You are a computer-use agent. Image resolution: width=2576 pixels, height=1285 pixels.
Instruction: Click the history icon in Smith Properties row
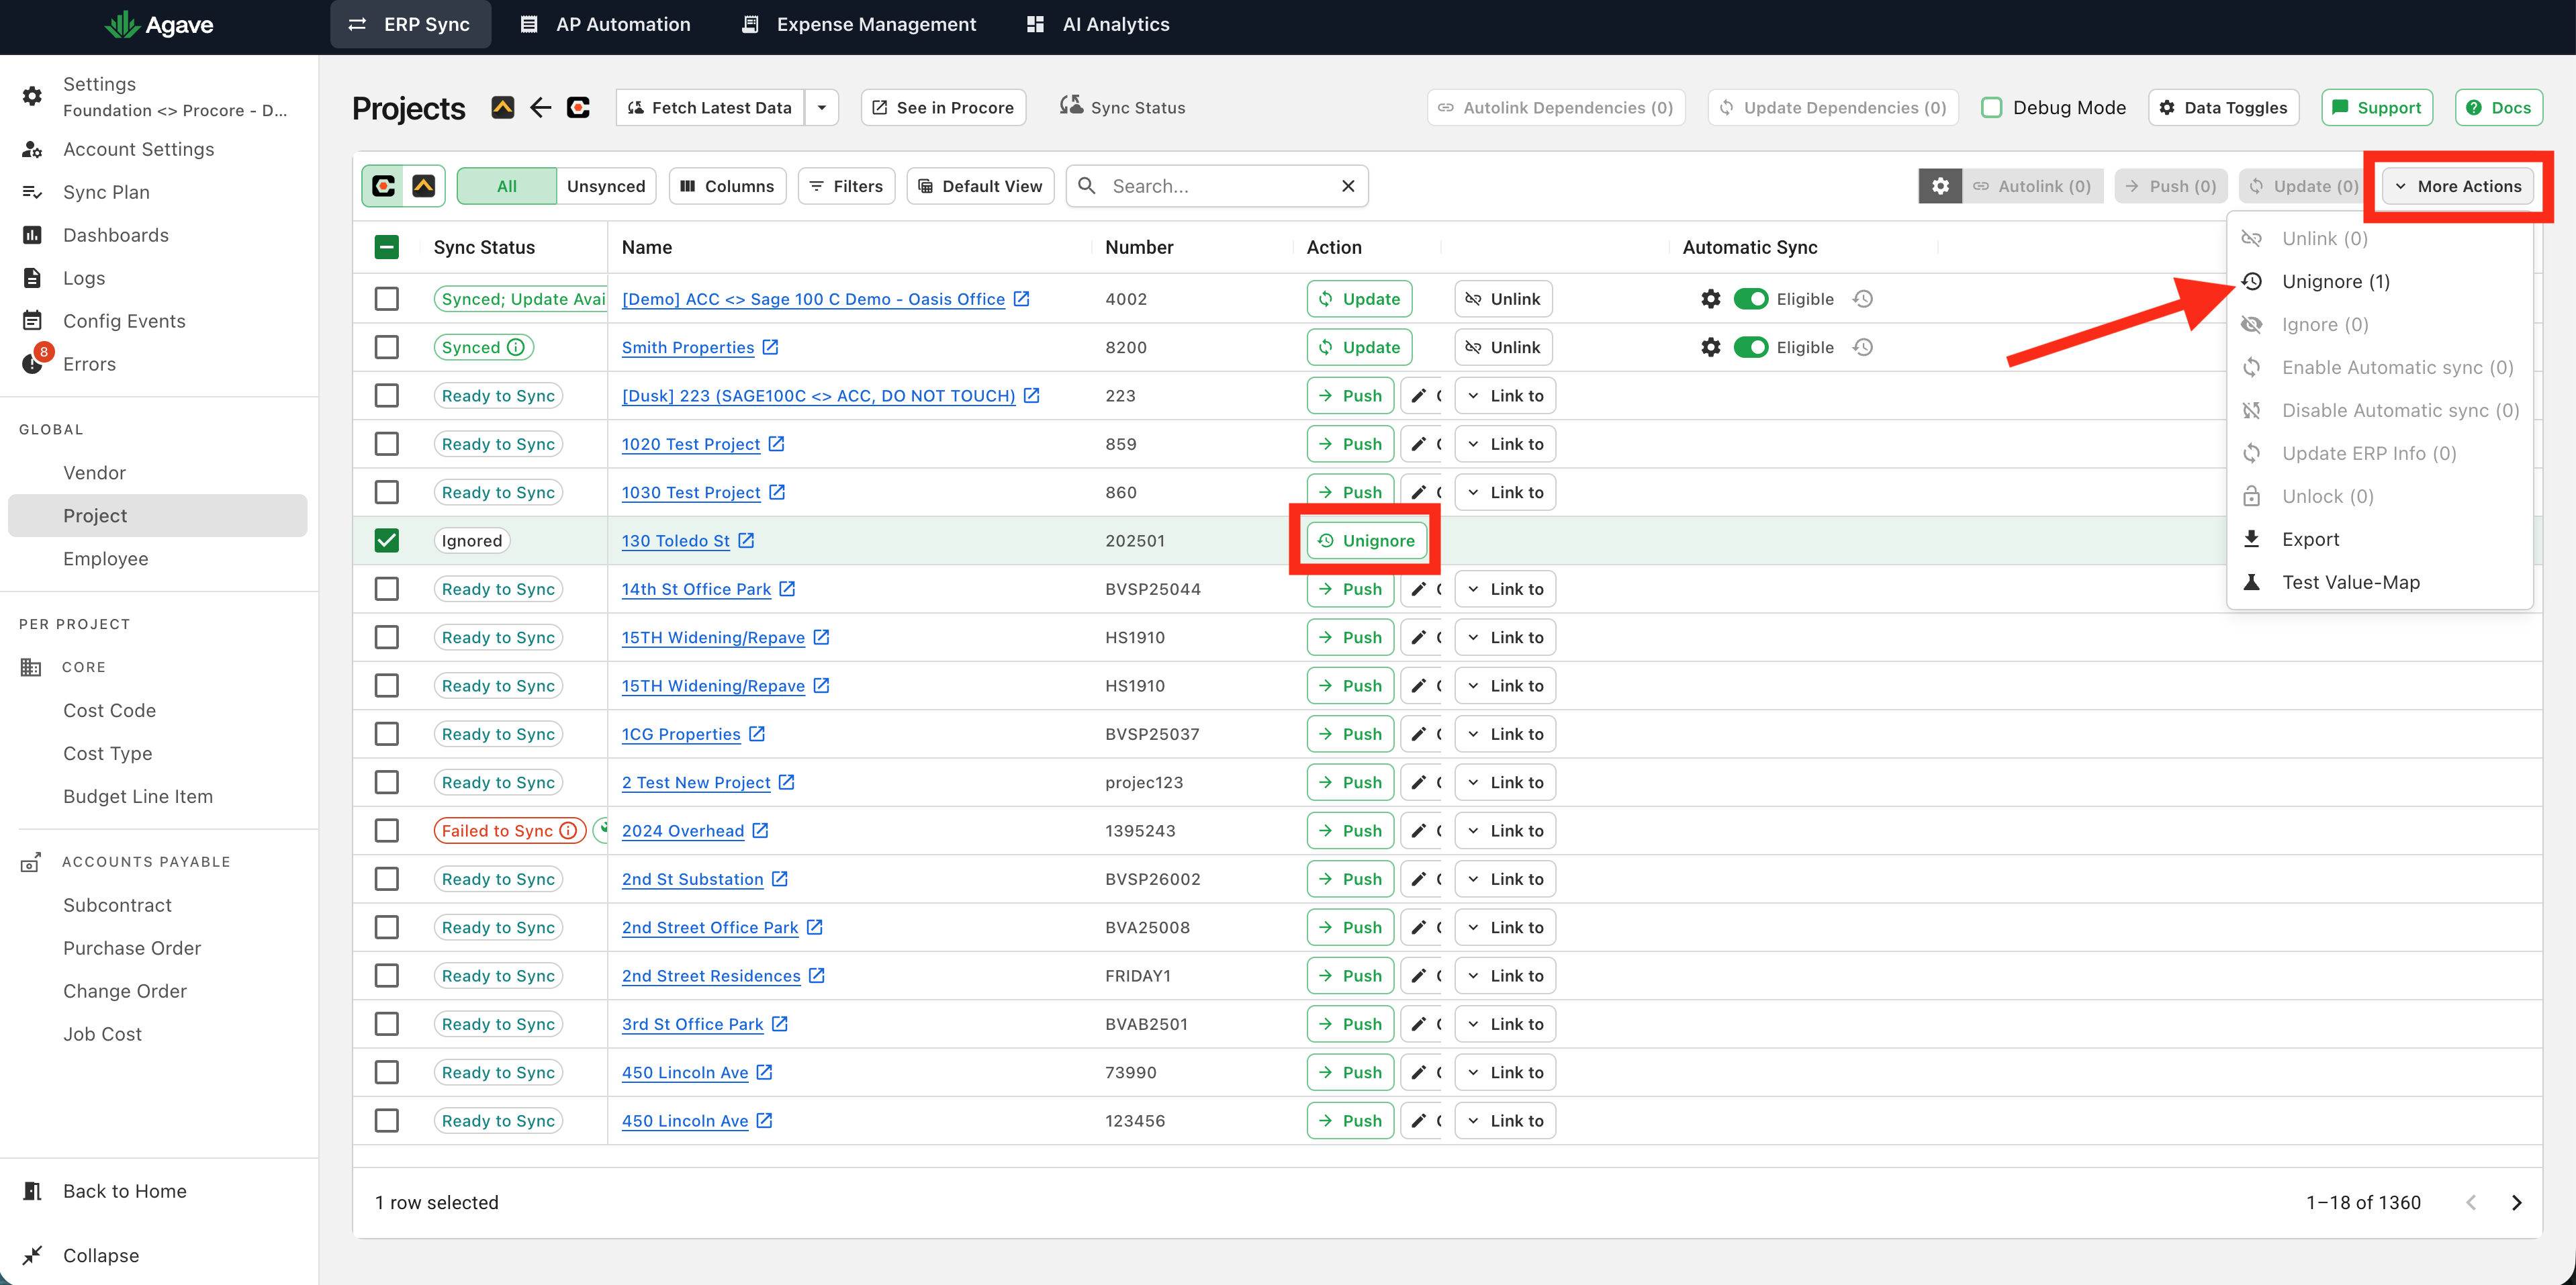click(x=1862, y=347)
